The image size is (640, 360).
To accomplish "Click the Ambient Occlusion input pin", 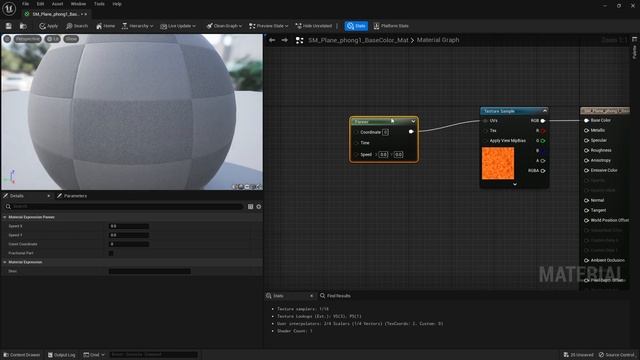I will pos(586,260).
